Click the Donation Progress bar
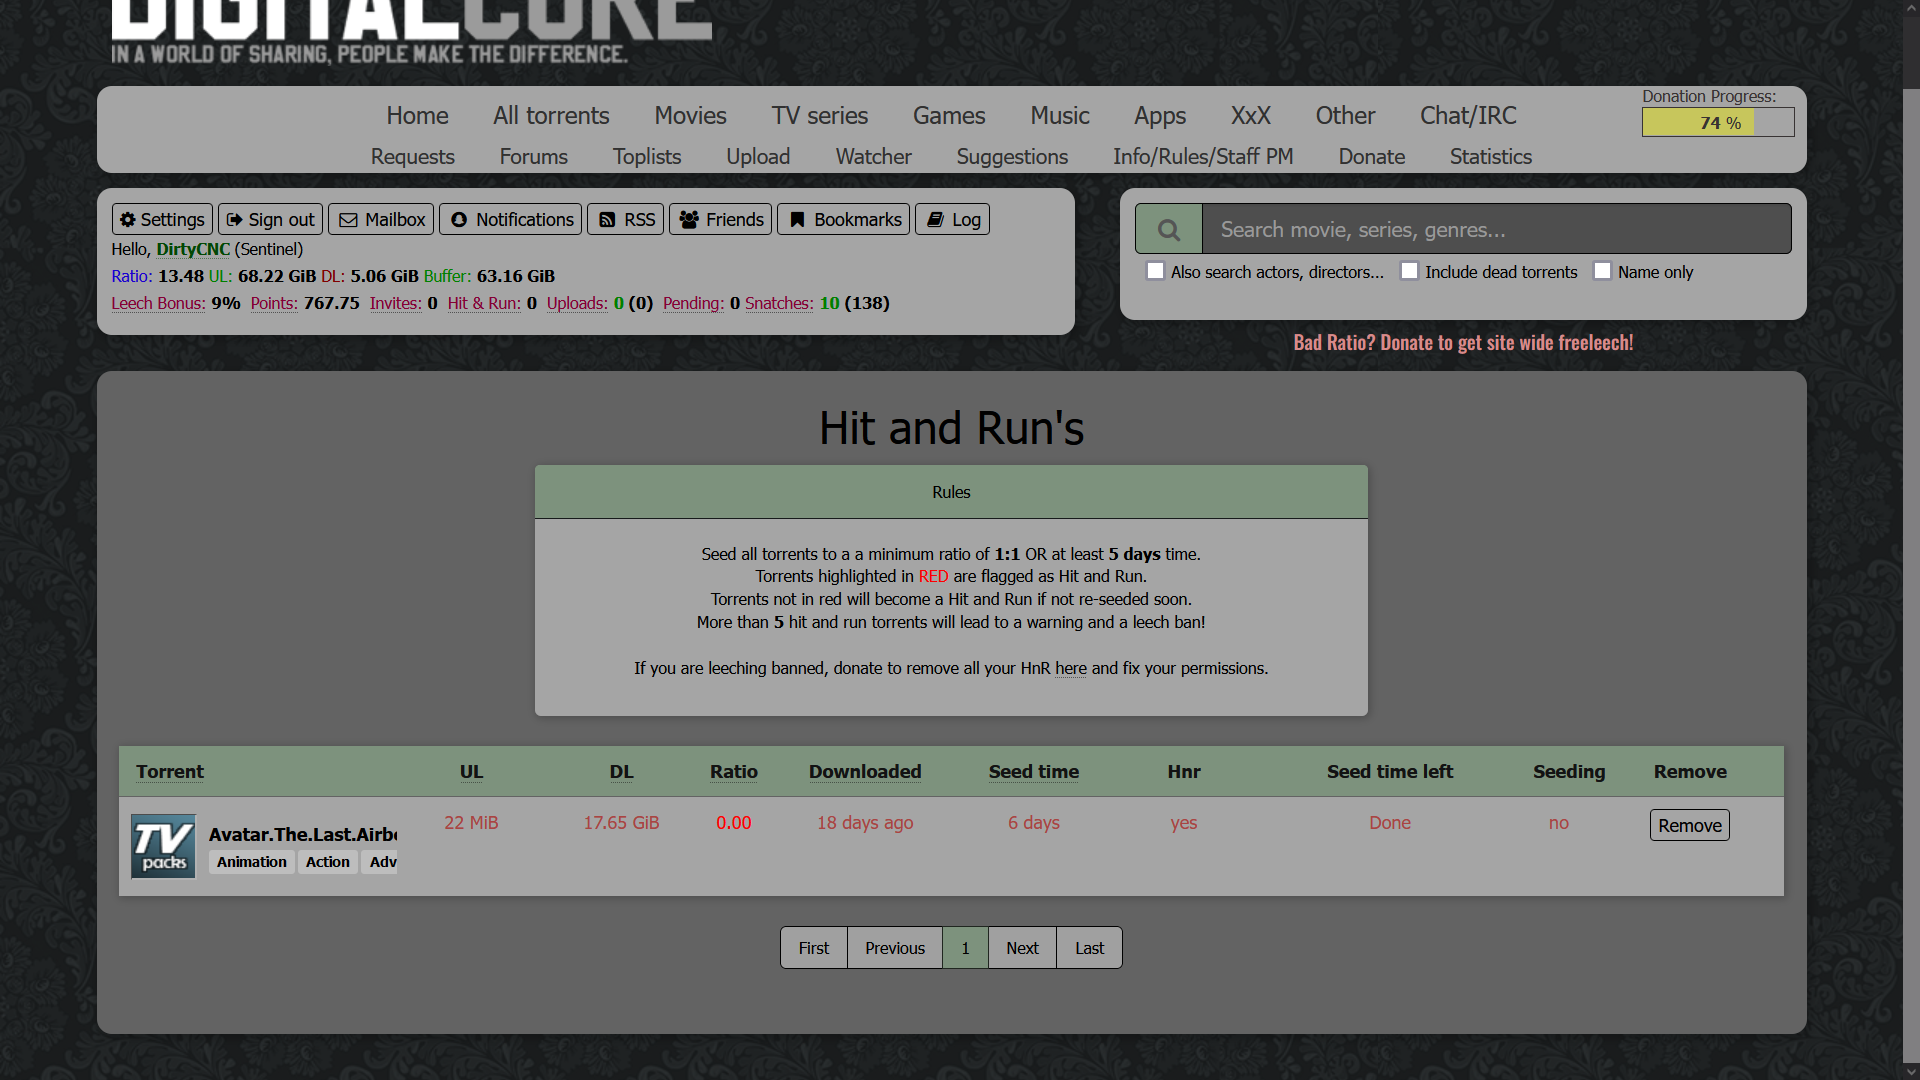Image resolution: width=1920 pixels, height=1080 pixels. (1717, 123)
